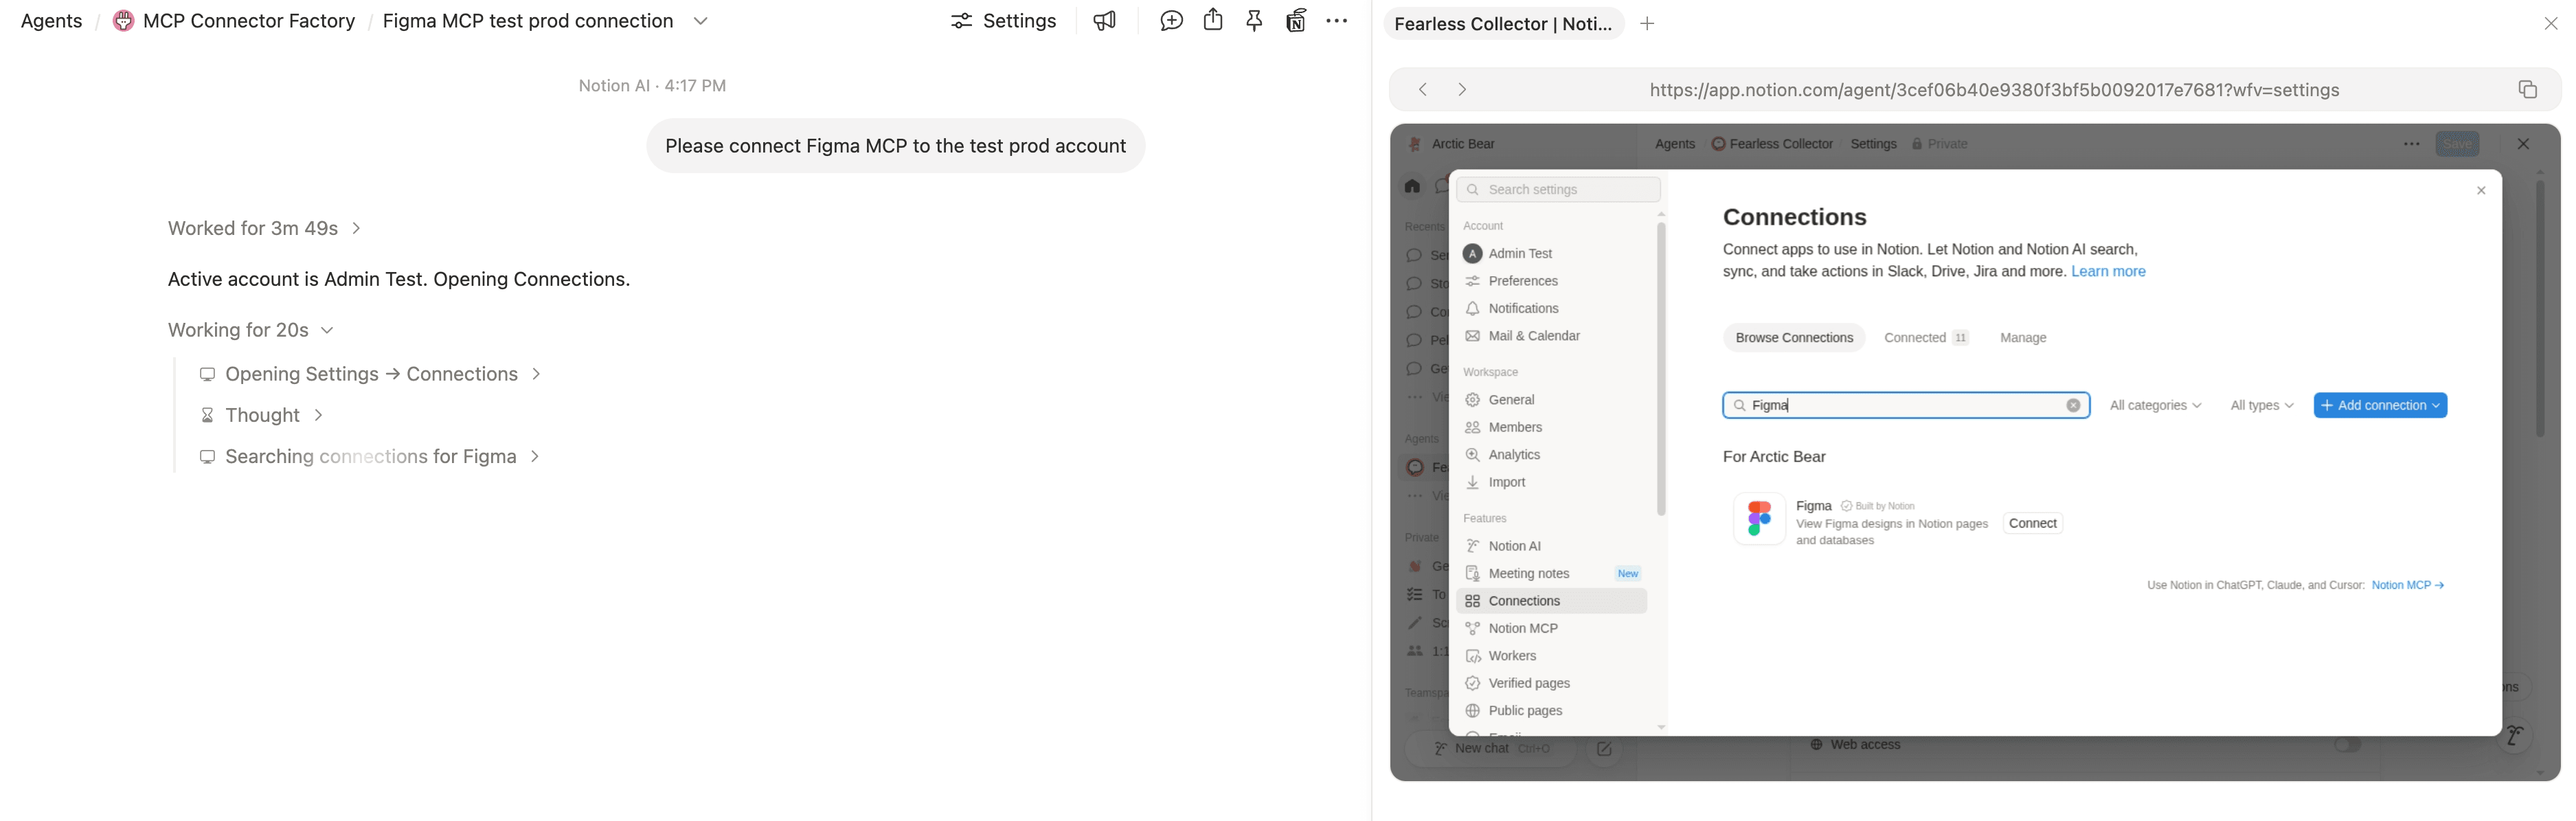
Task: Expand the conversation title dropdown chevron
Action: (x=701, y=21)
